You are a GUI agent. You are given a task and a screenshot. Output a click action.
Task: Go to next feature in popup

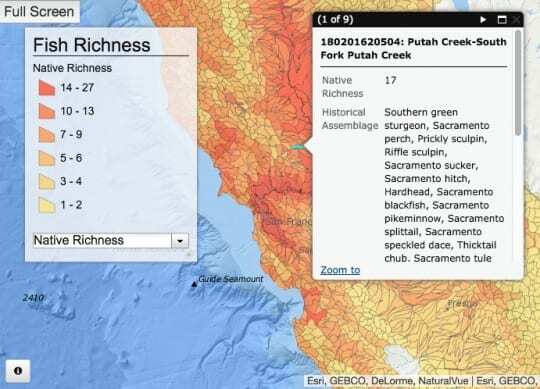tap(483, 20)
